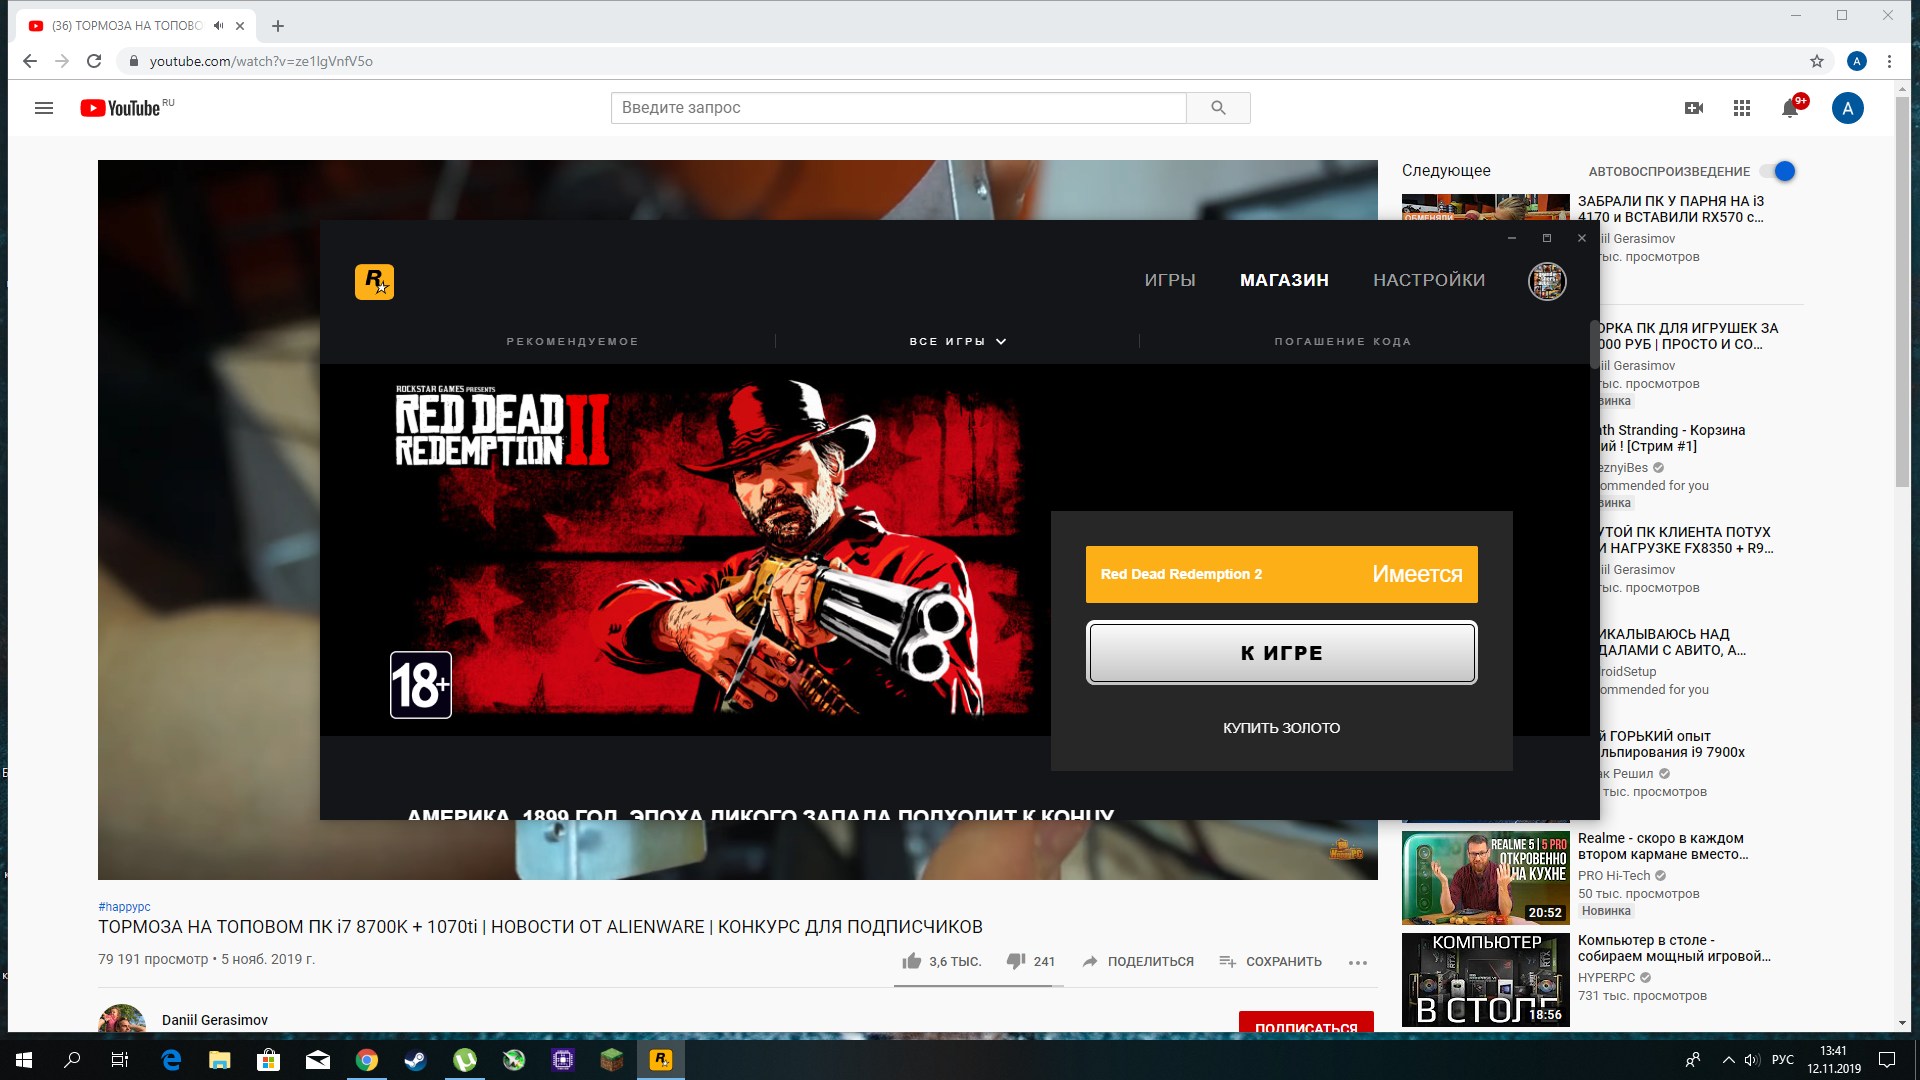Click the КУПИТЬ ЗОЛОТО link
Viewport: 1920px width, 1080px height.
pyautogui.click(x=1281, y=728)
